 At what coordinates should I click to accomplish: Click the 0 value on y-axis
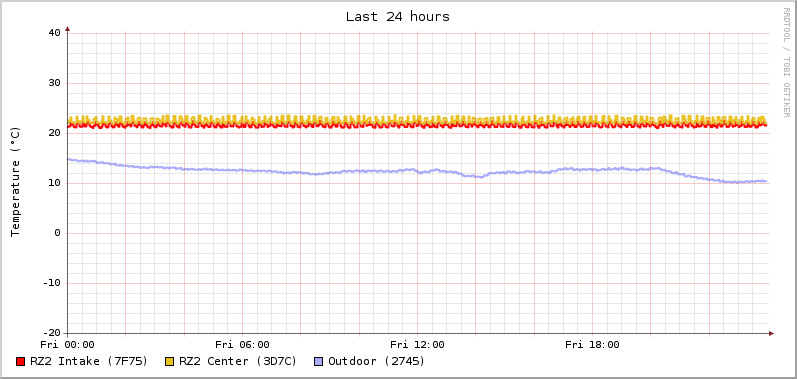pyautogui.click(x=57, y=233)
